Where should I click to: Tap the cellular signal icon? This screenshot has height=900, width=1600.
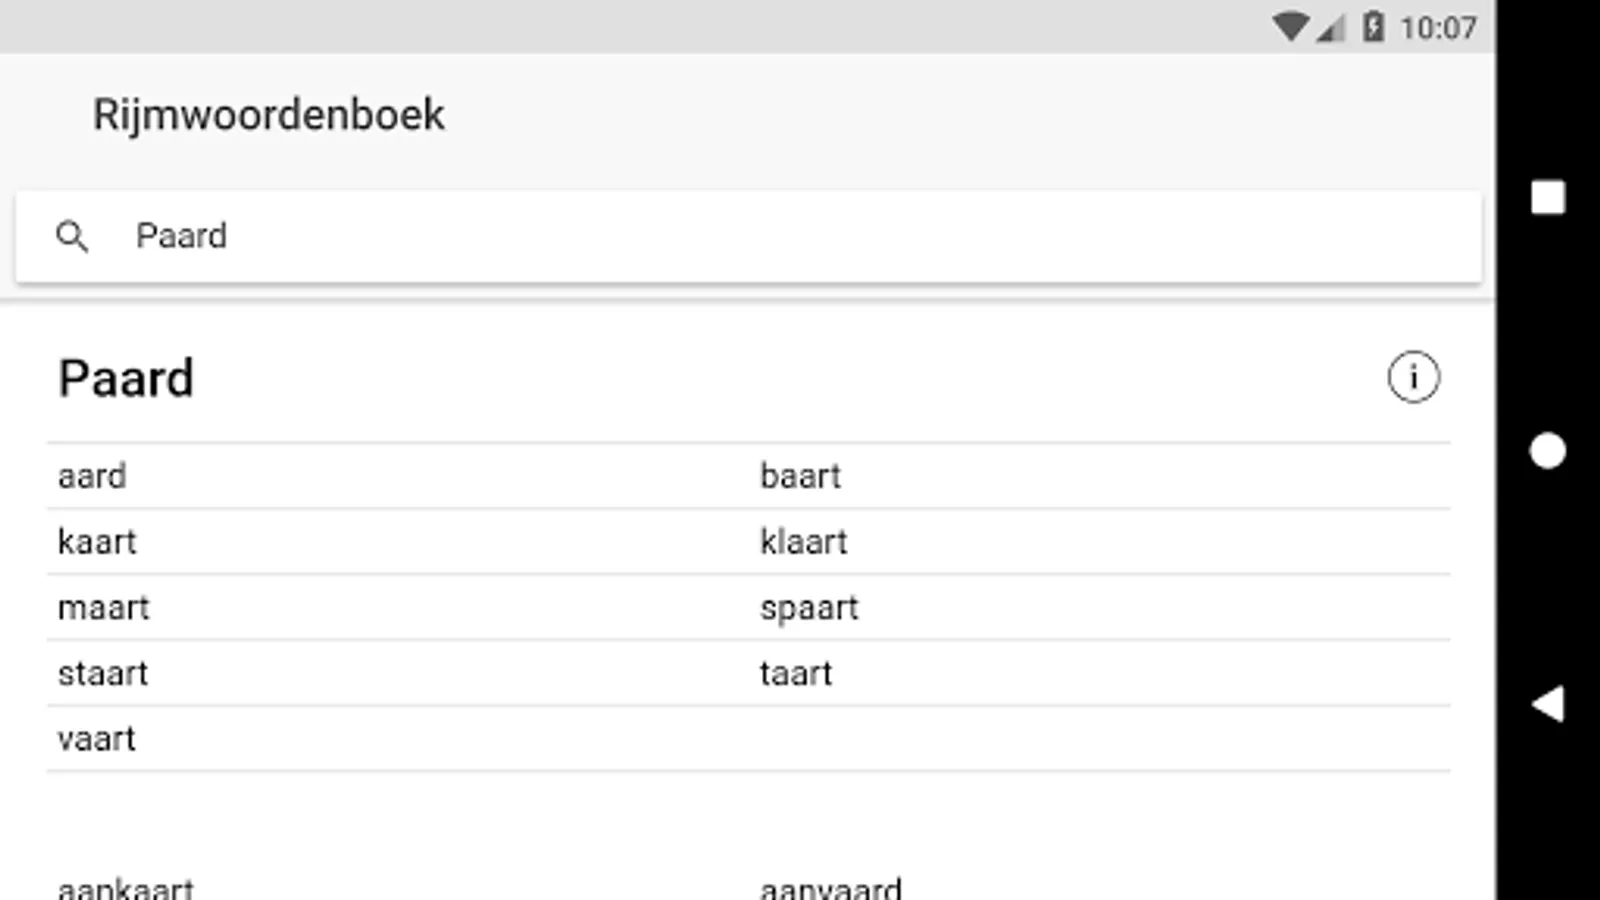pyautogui.click(x=1331, y=29)
